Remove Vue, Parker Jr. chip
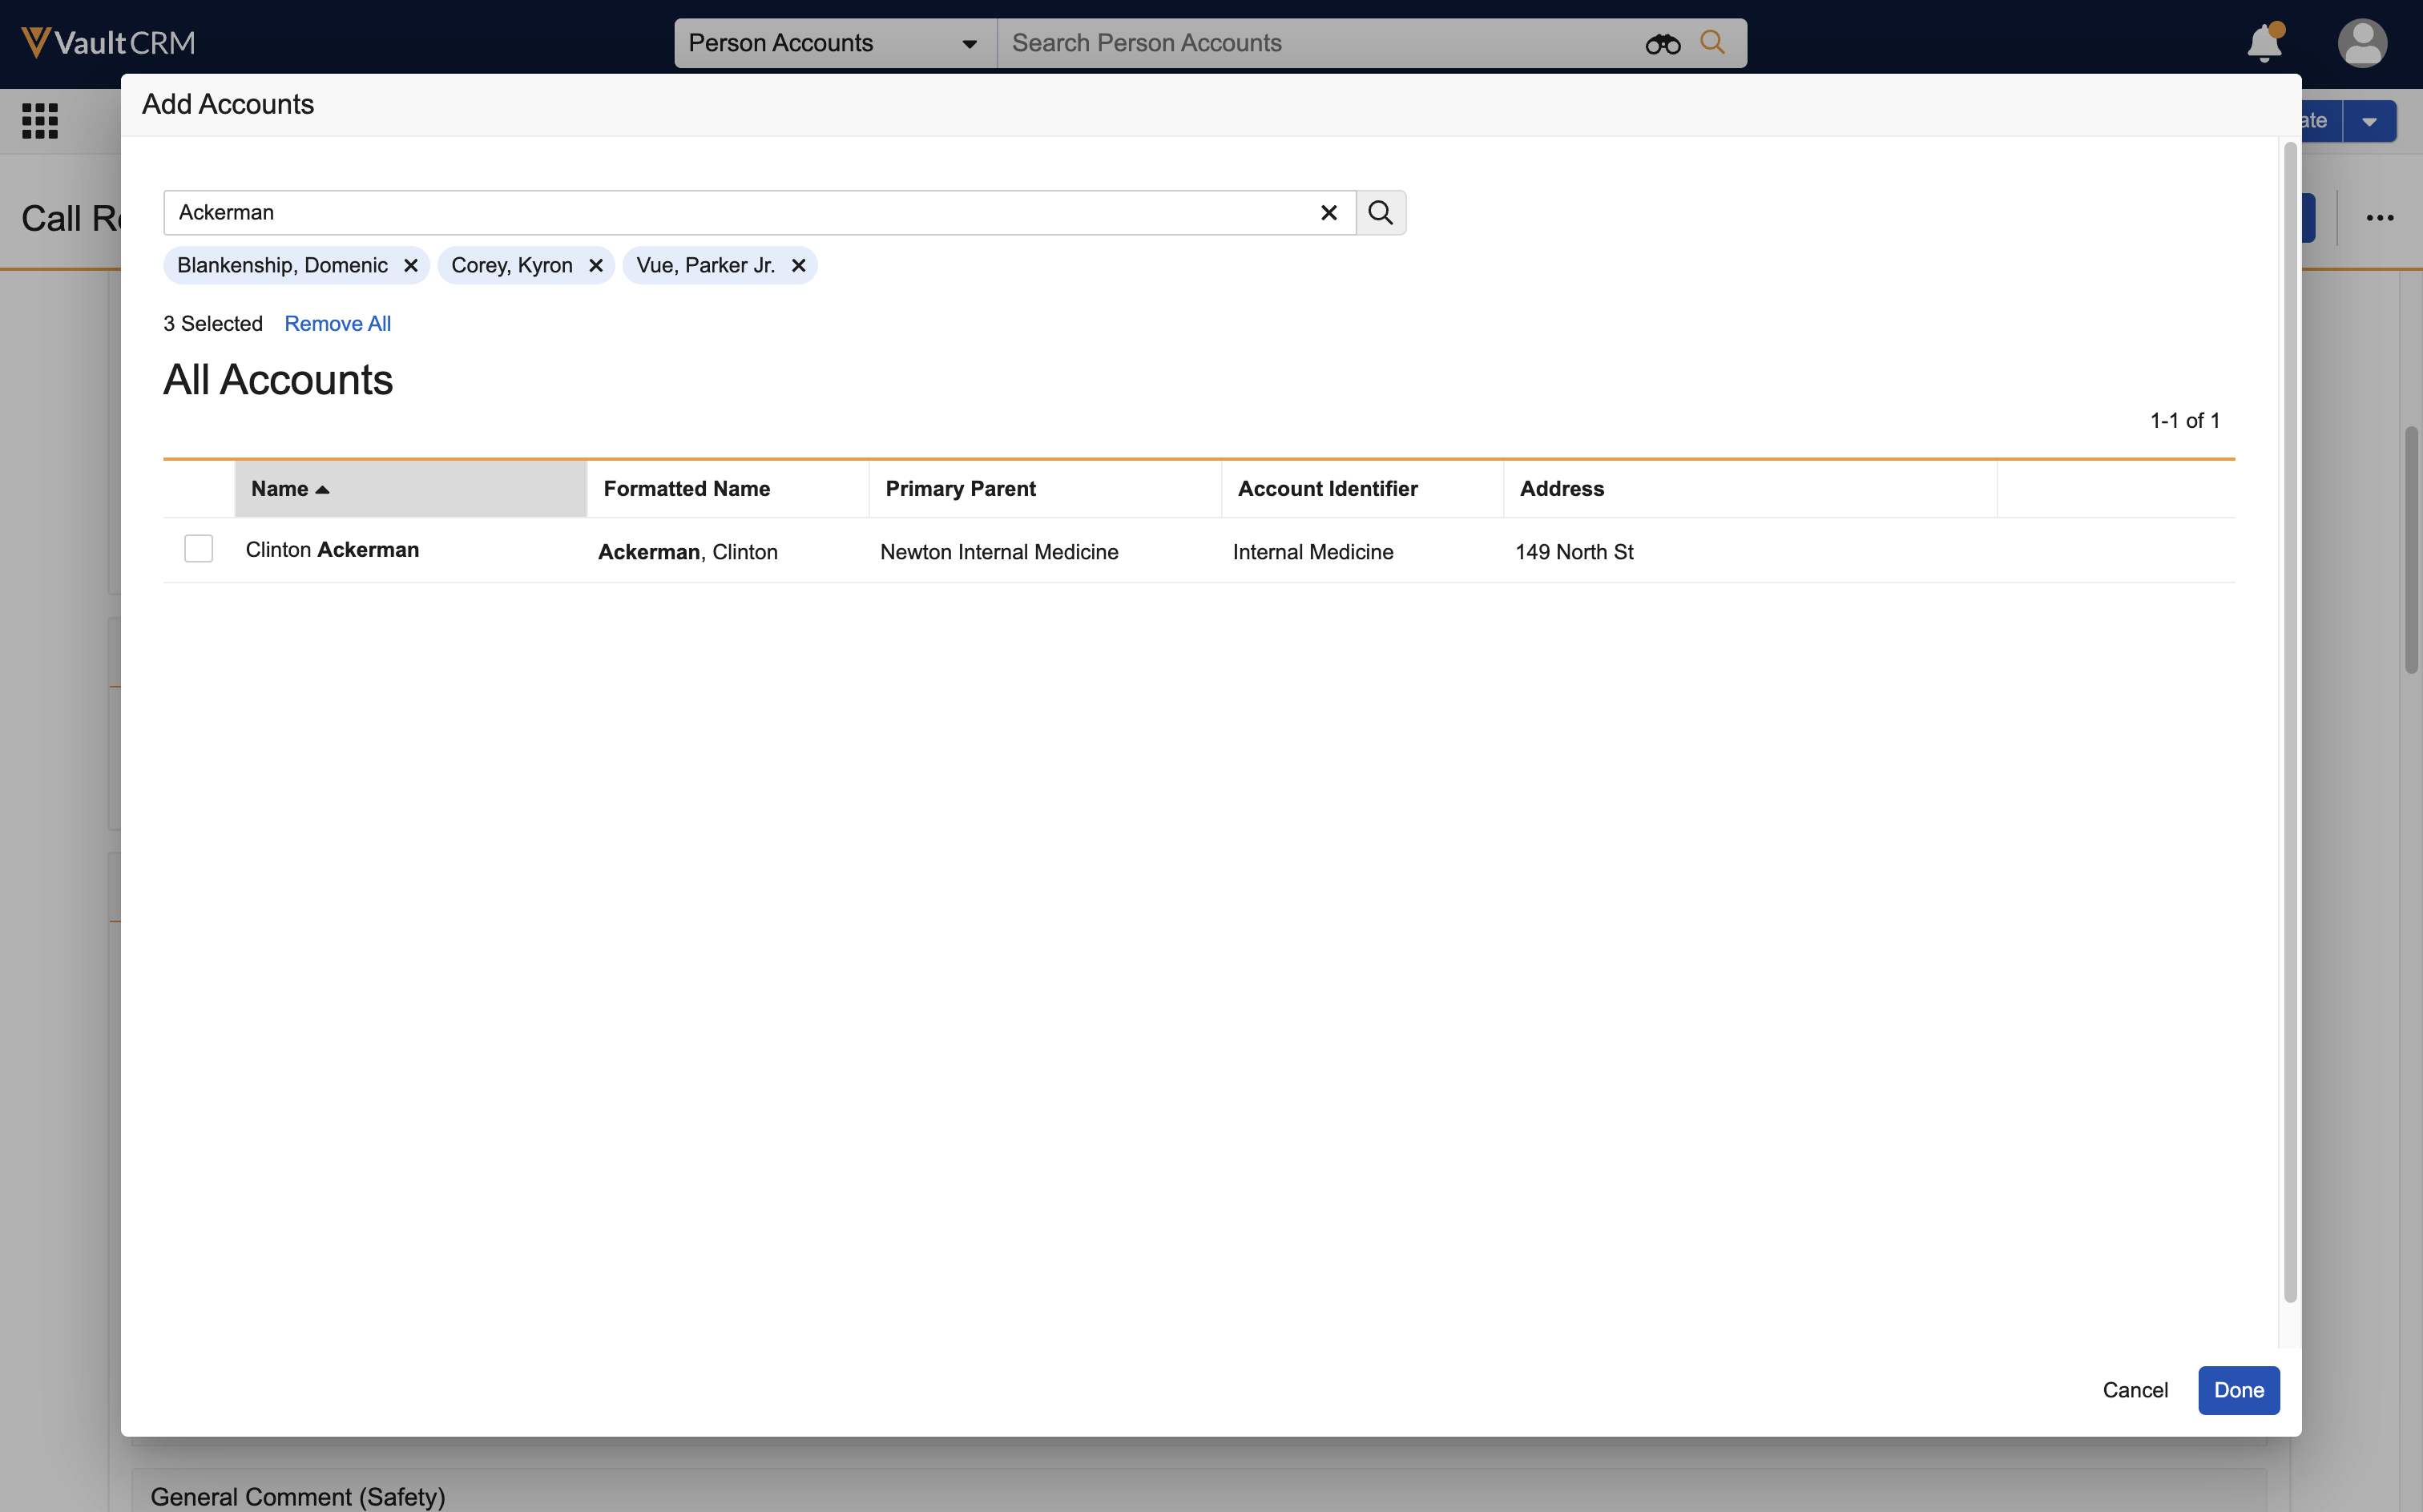2423x1512 pixels. pyautogui.click(x=798, y=266)
